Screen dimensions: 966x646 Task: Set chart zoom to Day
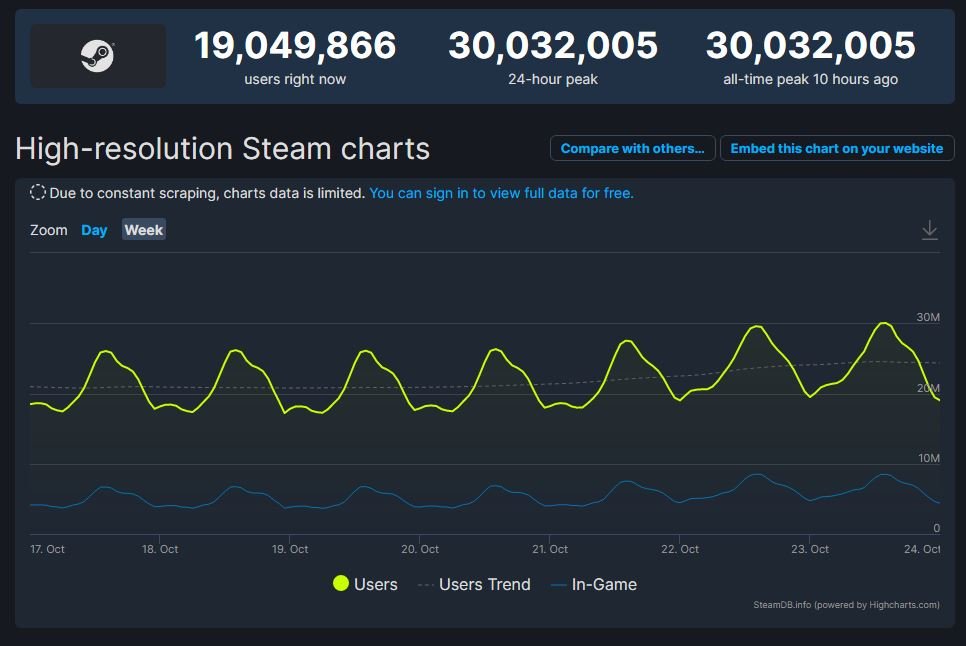94,230
